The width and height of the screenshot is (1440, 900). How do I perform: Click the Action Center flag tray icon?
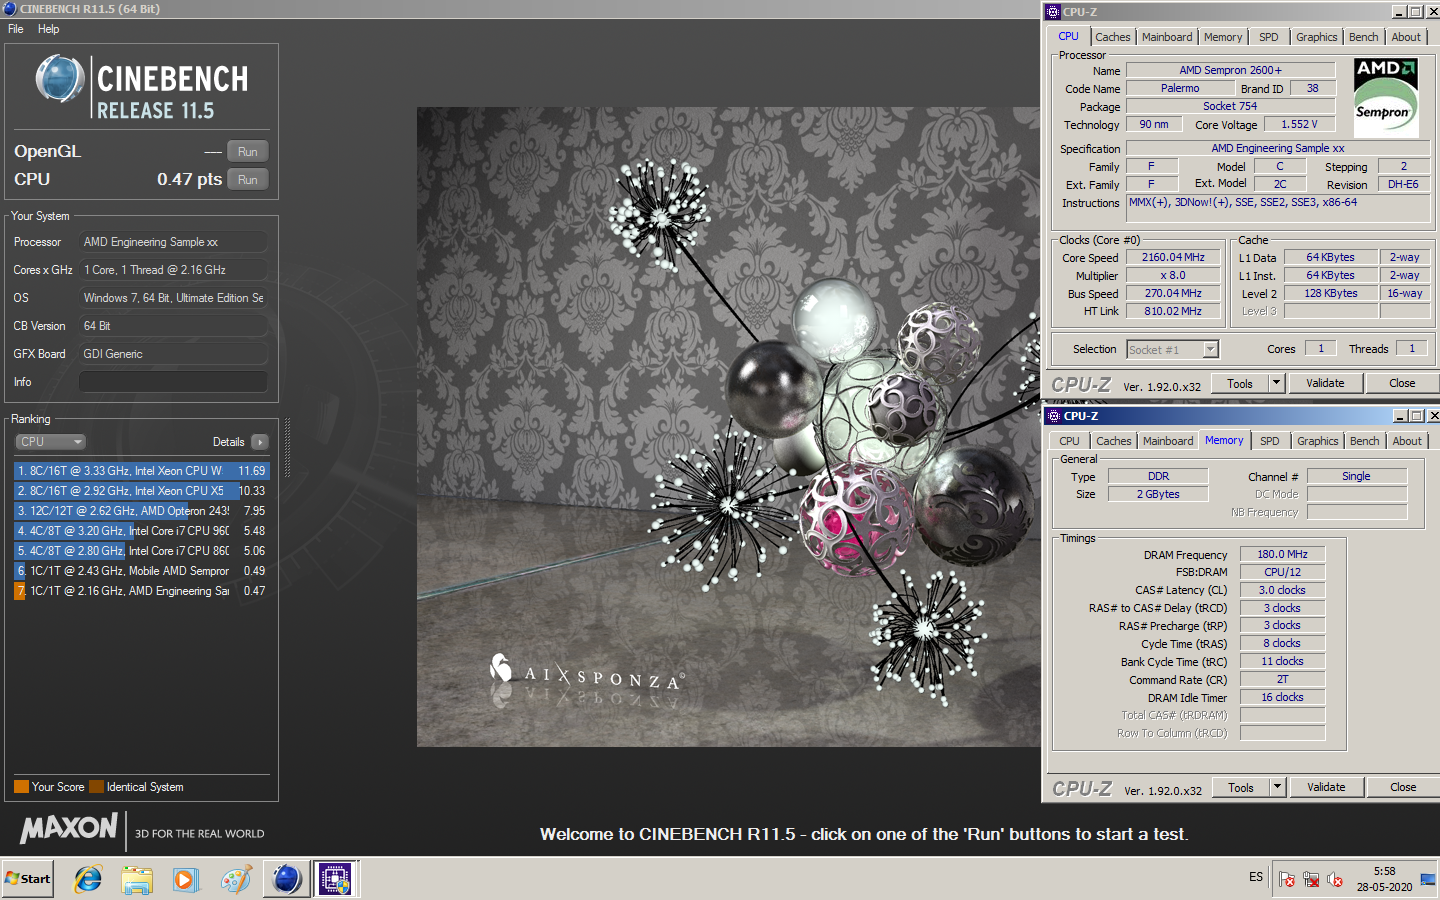(x=1287, y=879)
